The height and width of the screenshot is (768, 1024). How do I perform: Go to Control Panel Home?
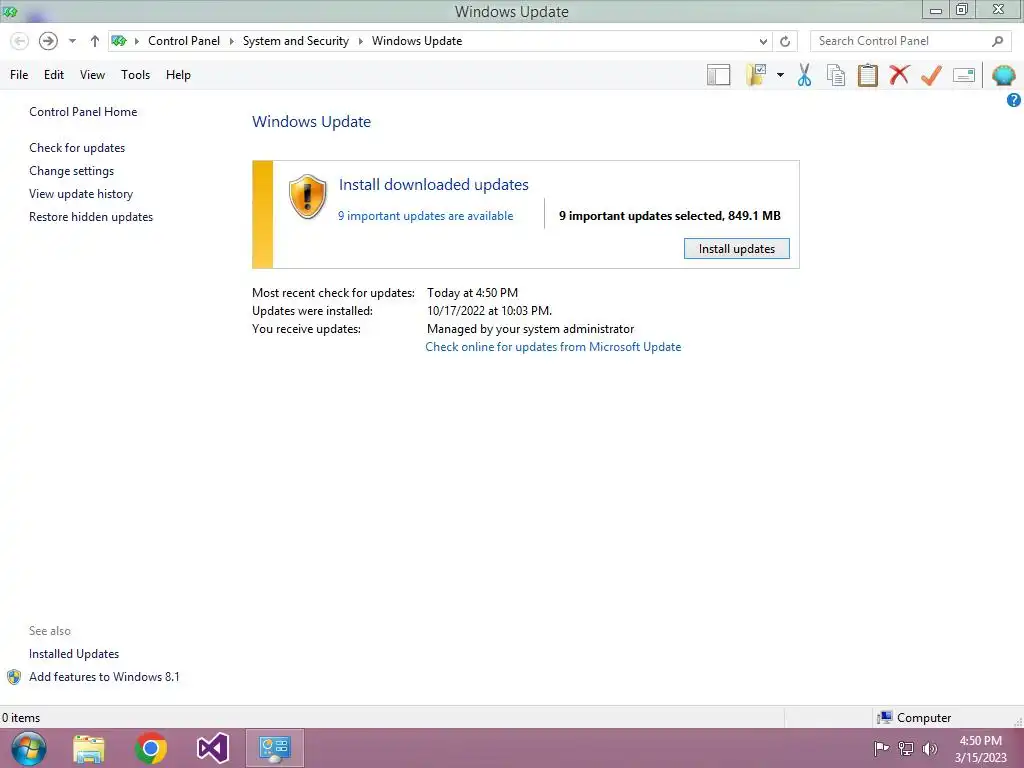pyautogui.click(x=83, y=112)
